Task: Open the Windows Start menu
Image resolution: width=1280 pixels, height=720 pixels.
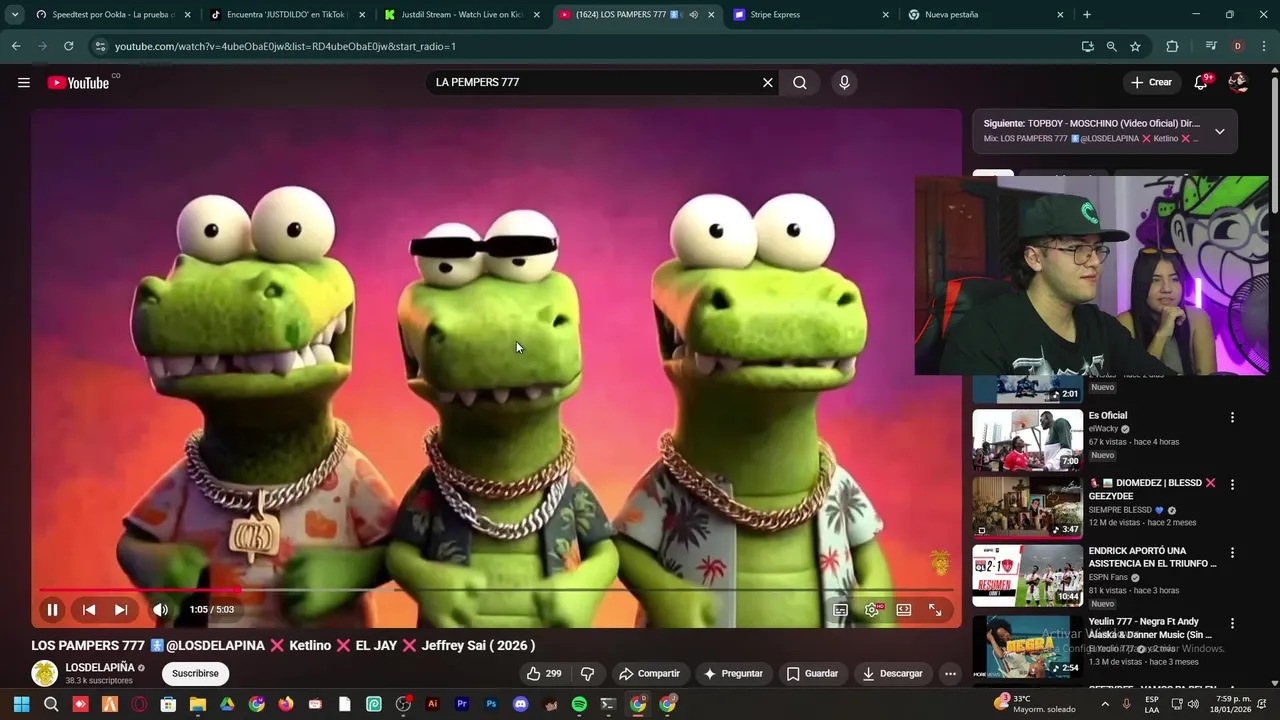Action: click(21, 704)
